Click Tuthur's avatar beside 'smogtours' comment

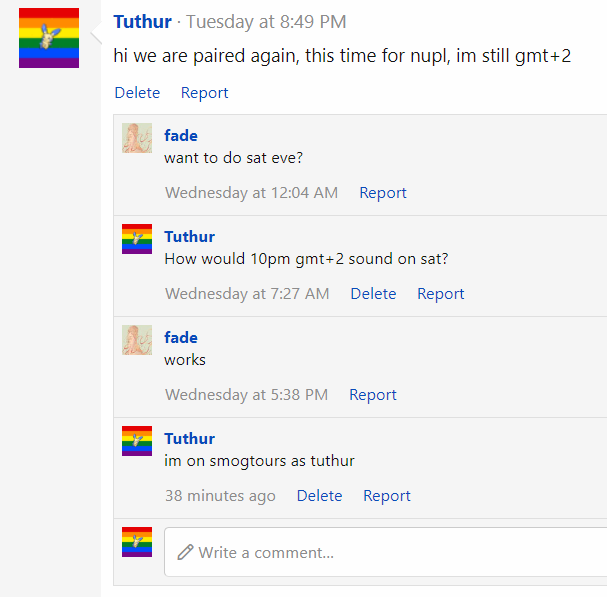pyautogui.click(x=137, y=441)
